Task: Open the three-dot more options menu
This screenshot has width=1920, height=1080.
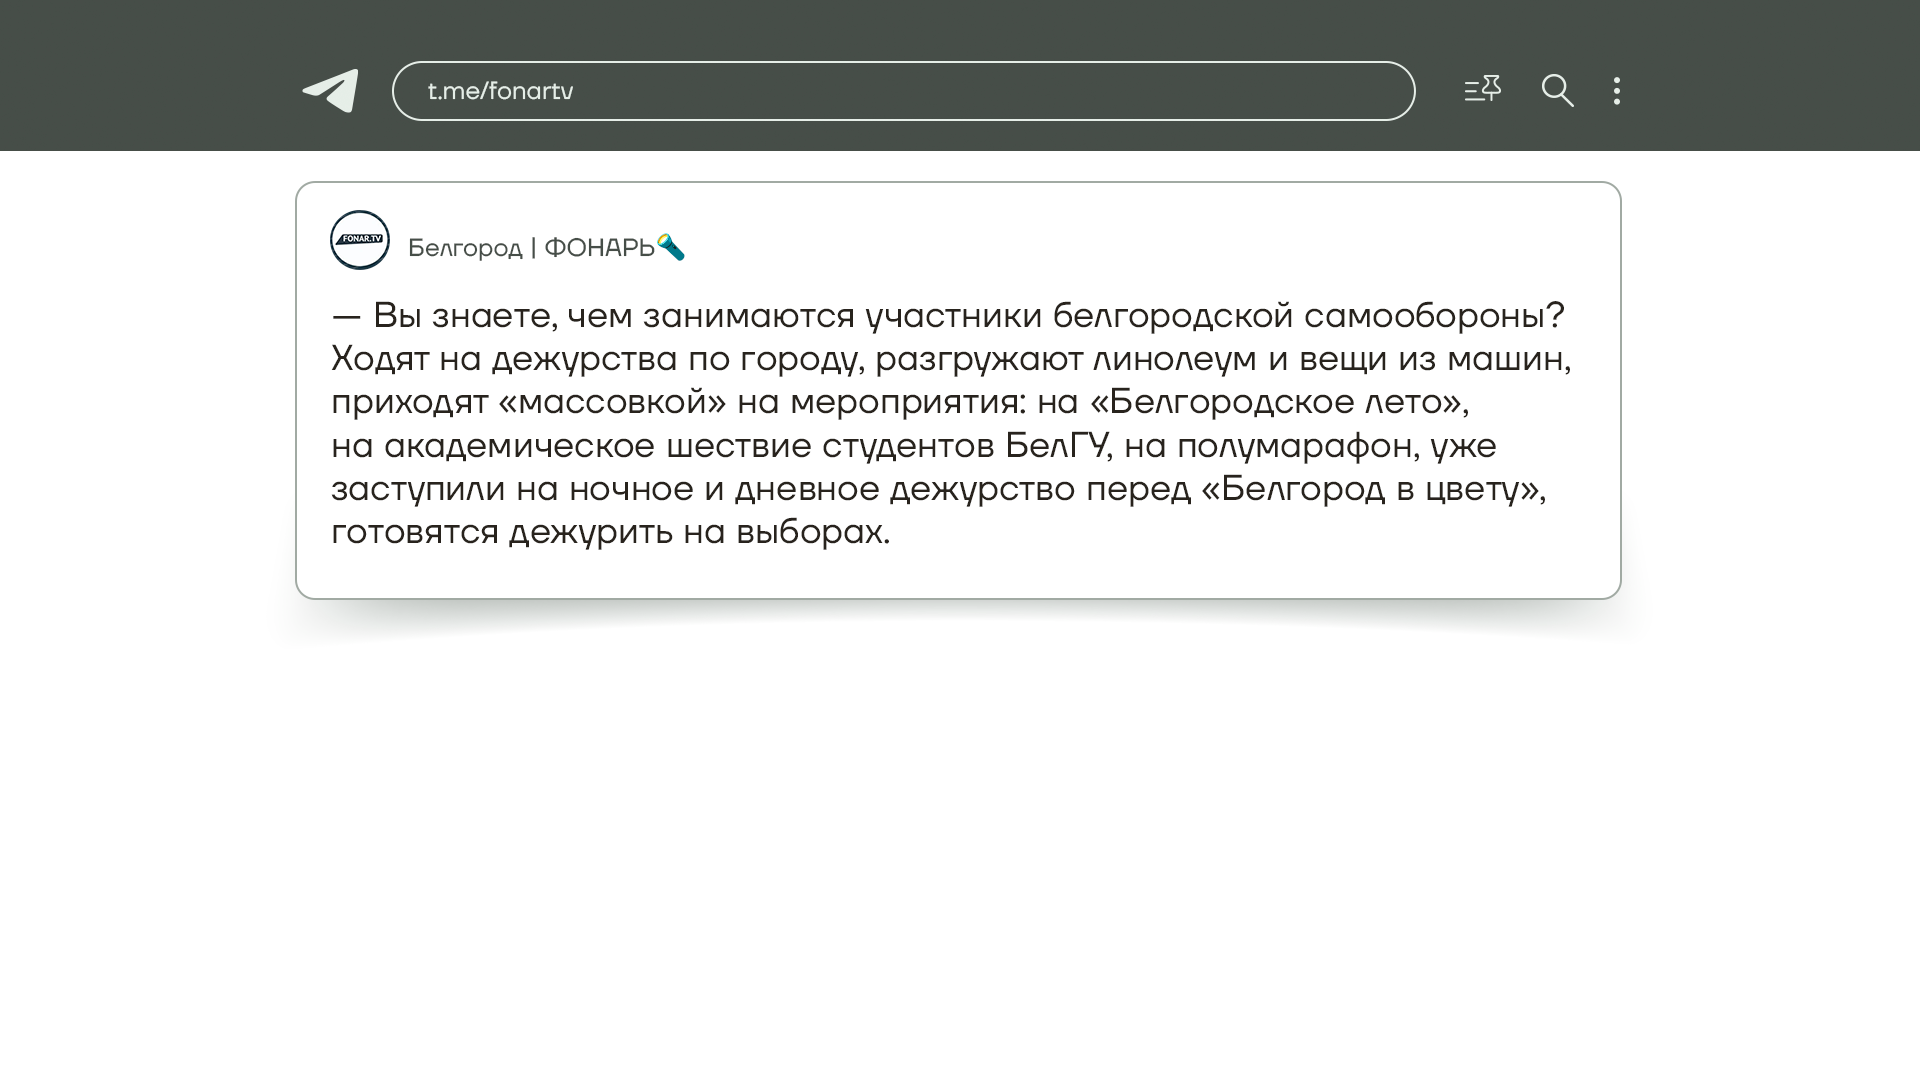Action: [1617, 91]
